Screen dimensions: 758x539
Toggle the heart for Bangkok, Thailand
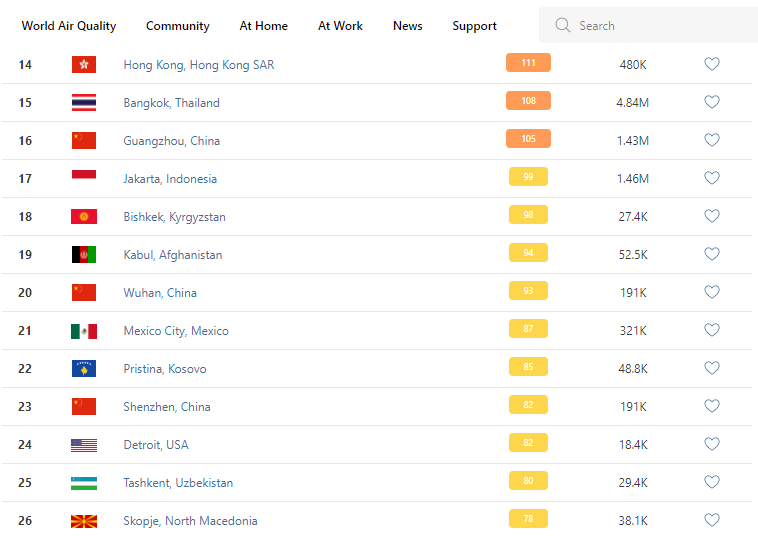pyautogui.click(x=712, y=102)
